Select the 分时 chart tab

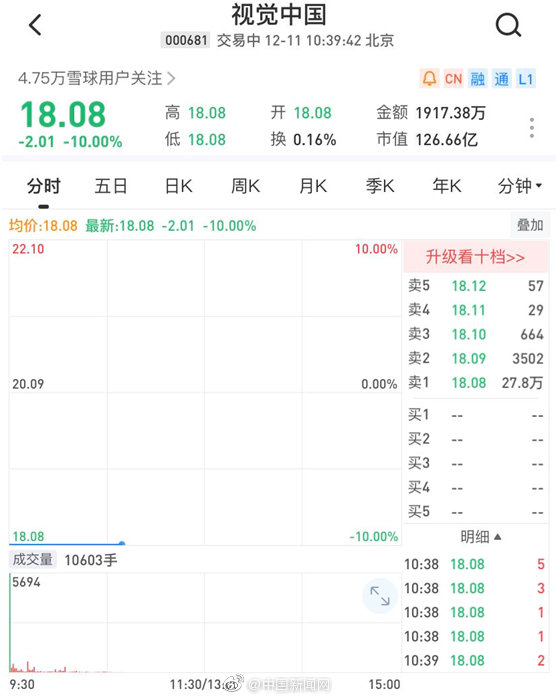[44, 186]
